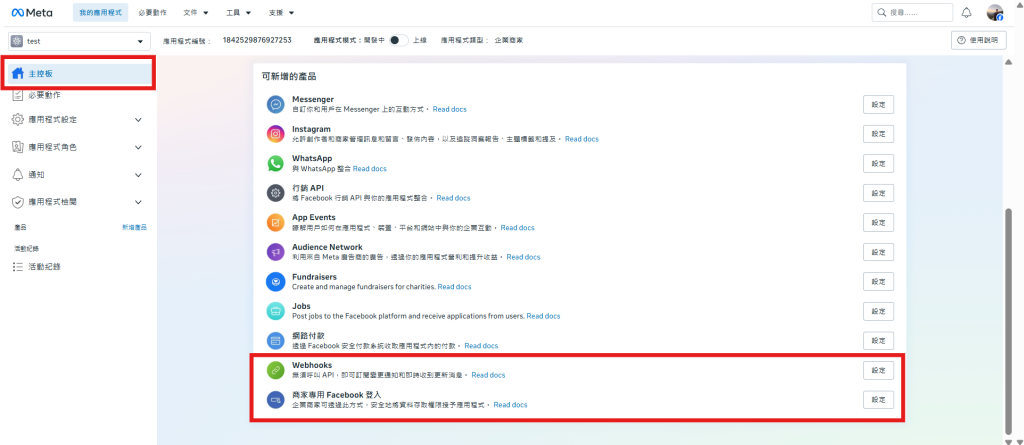Click the 商家專用 Facebook 登入 icon
This screenshot has width=1024, height=445.
276,400
